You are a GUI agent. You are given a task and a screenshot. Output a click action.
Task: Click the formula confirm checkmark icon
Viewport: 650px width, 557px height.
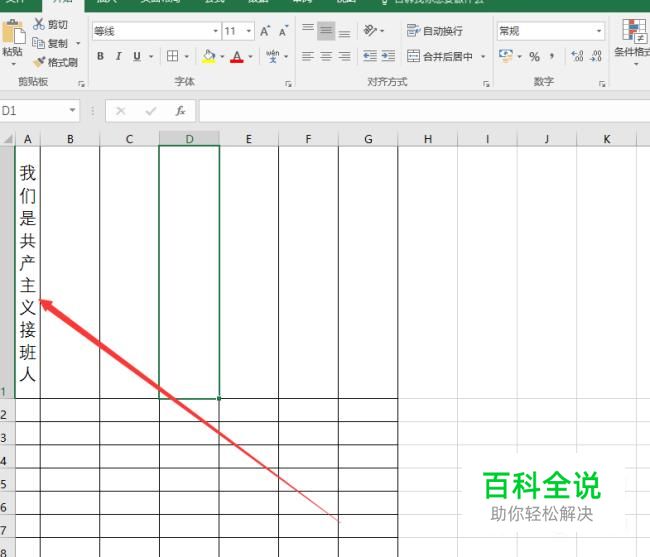coord(151,111)
